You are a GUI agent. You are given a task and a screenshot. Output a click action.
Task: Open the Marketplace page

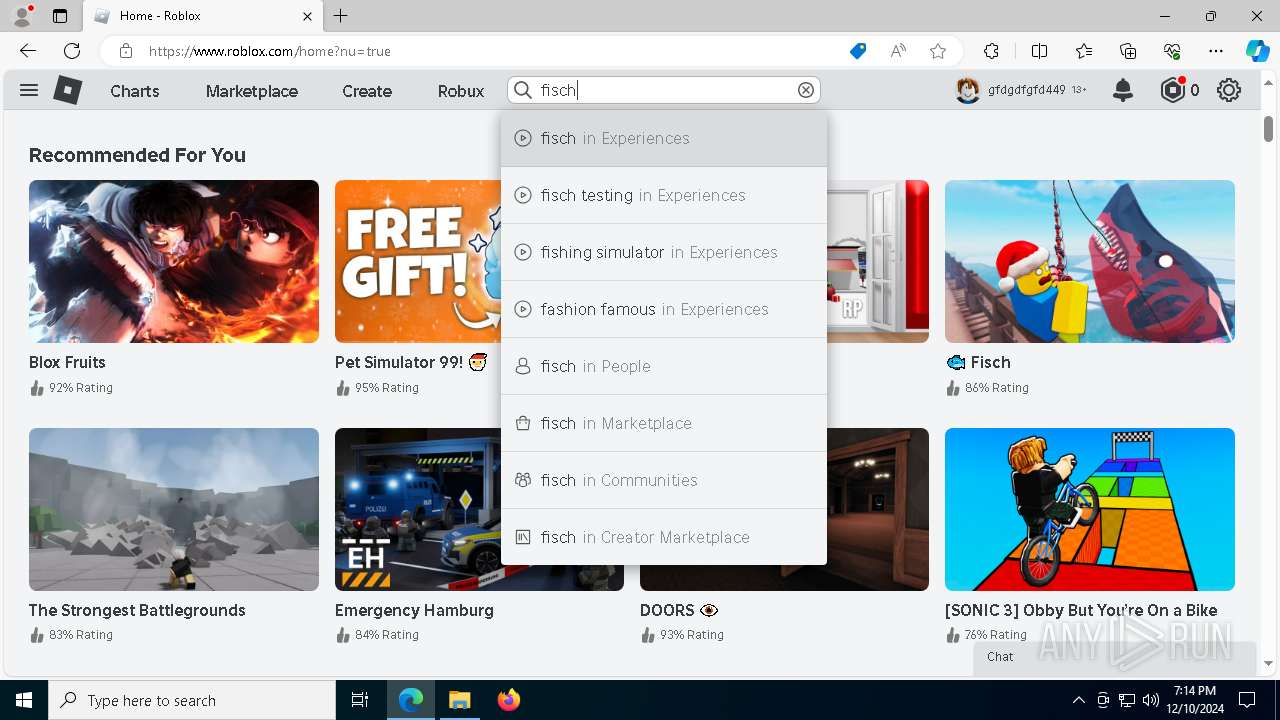(x=252, y=91)
